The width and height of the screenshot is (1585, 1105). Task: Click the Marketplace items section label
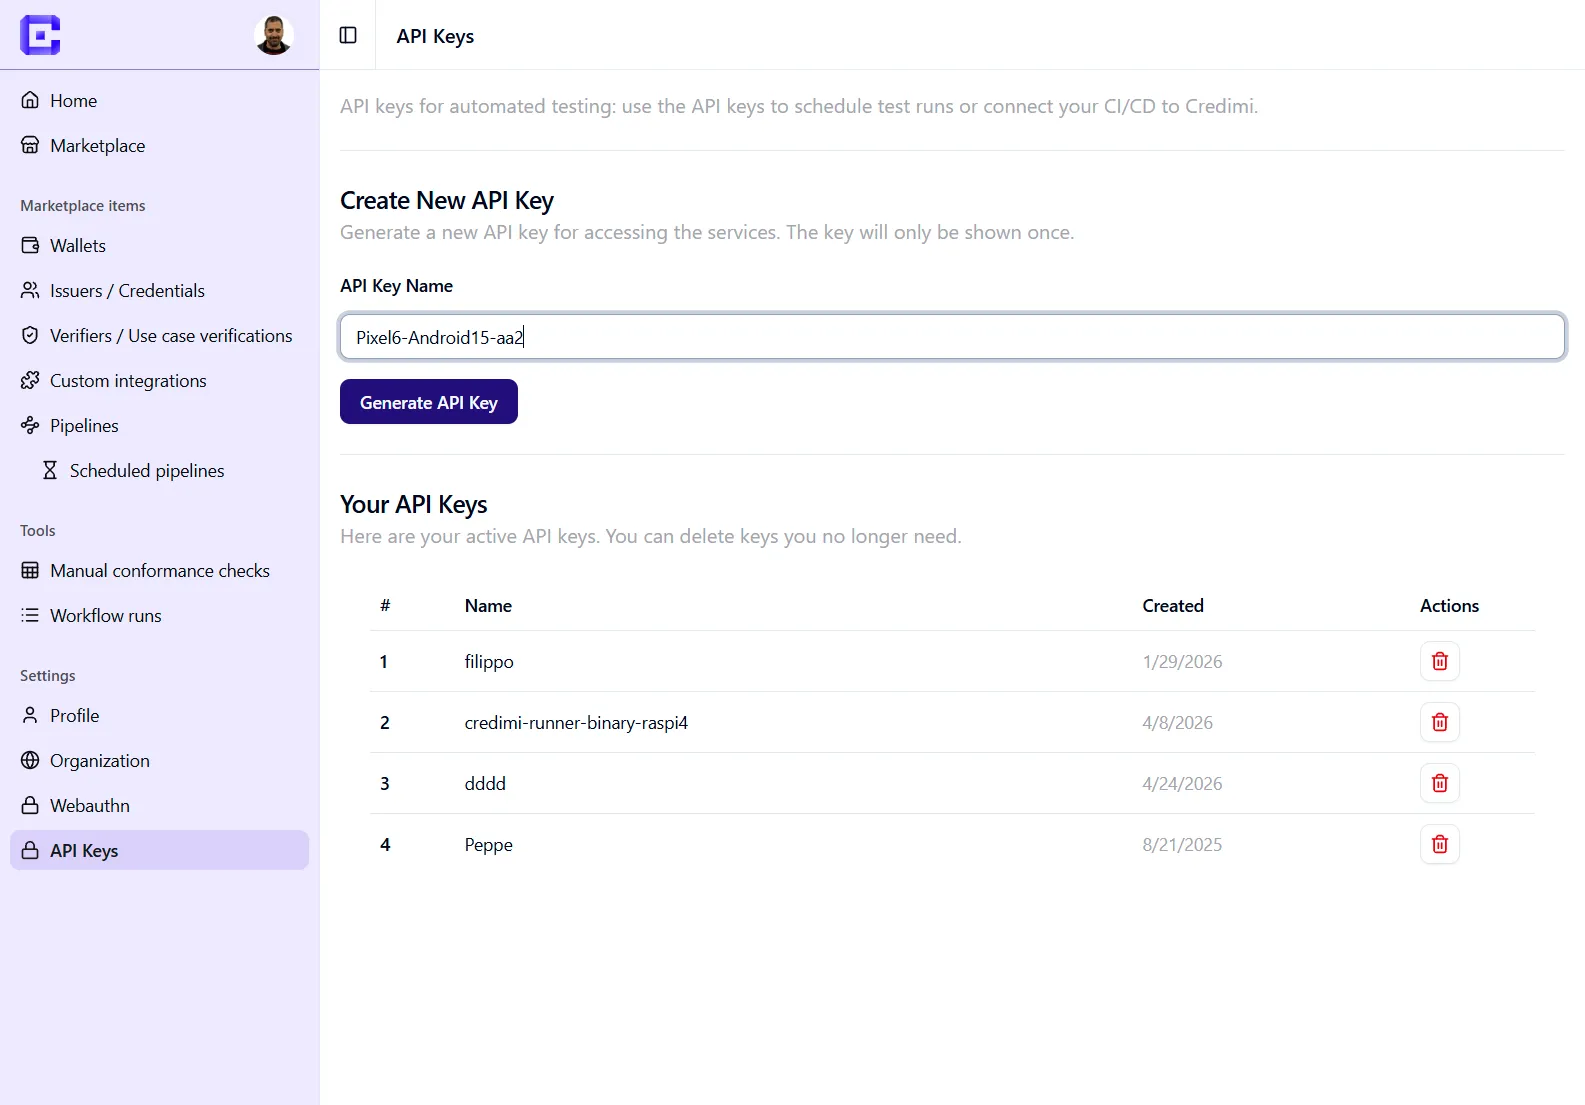(x=83, y=205)
